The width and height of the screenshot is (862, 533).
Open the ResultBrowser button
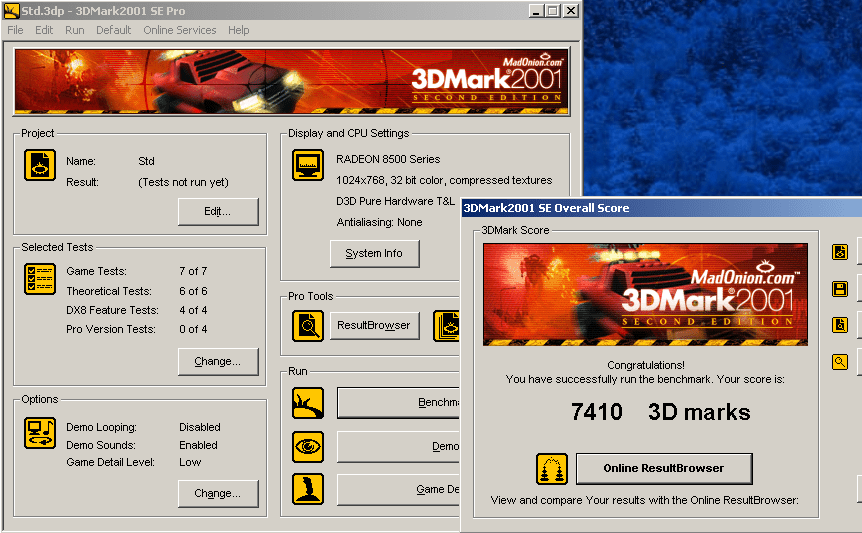pyautogui.click(x=374, y=325)
